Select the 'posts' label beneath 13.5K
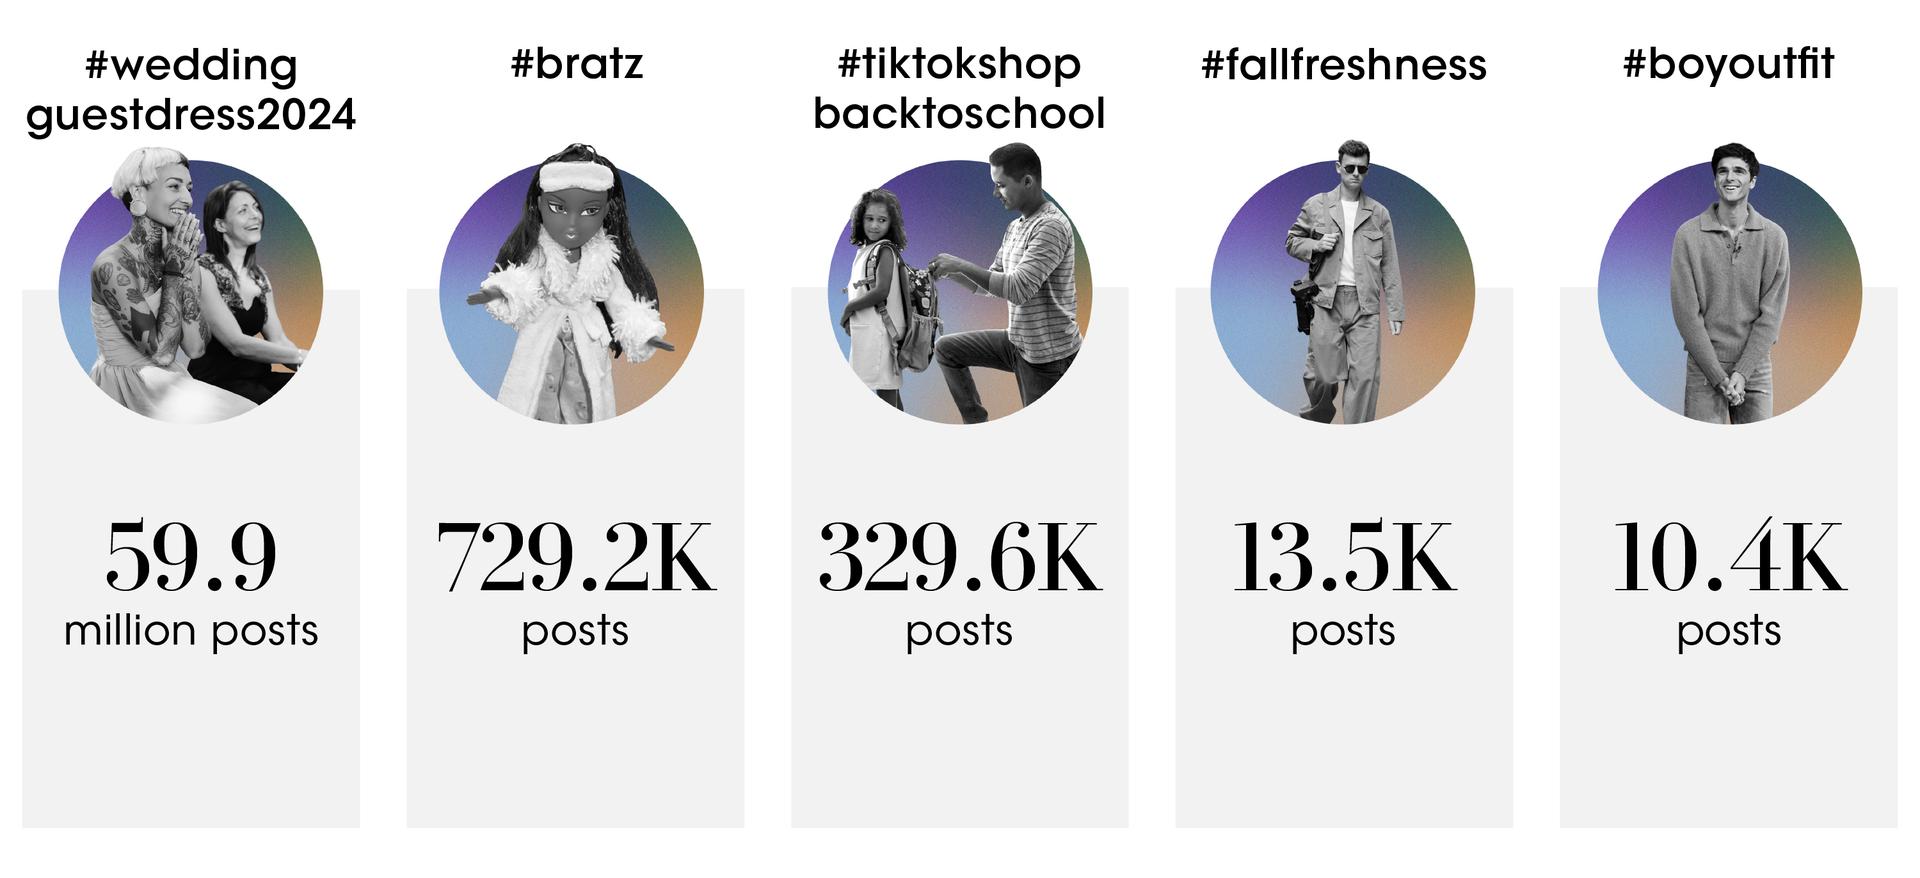Viewport: 1920px width, 878px height. [x=1343, y=633]
